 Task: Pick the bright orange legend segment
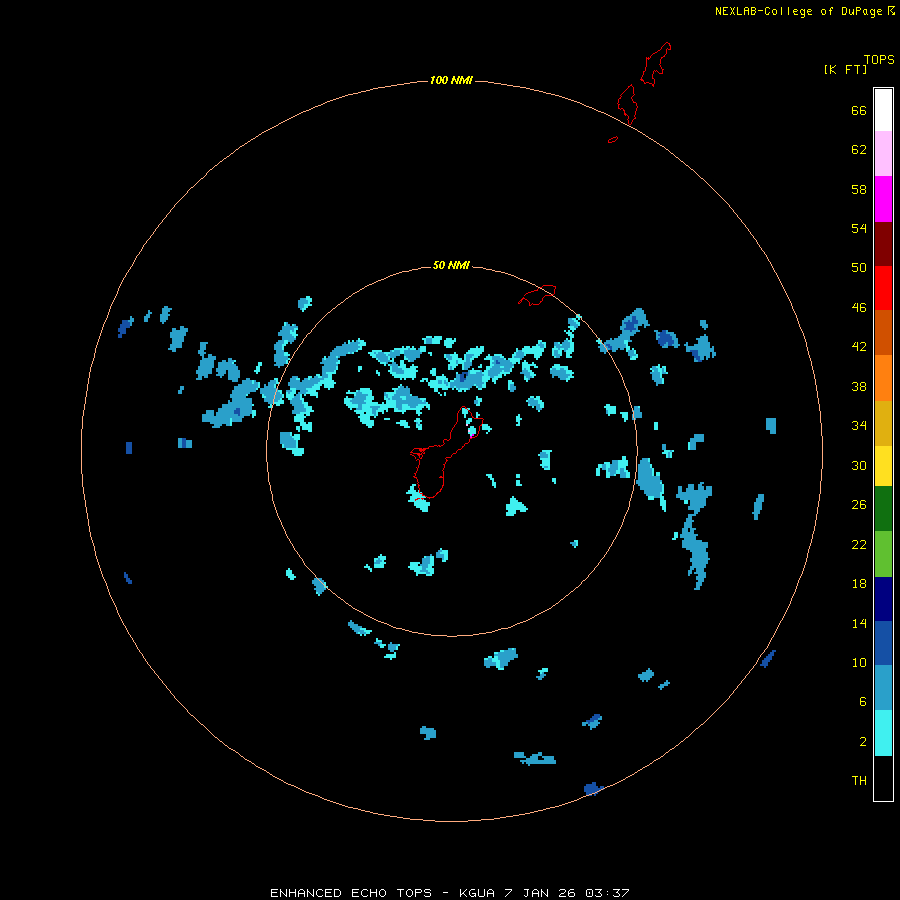tap(883, 378)
